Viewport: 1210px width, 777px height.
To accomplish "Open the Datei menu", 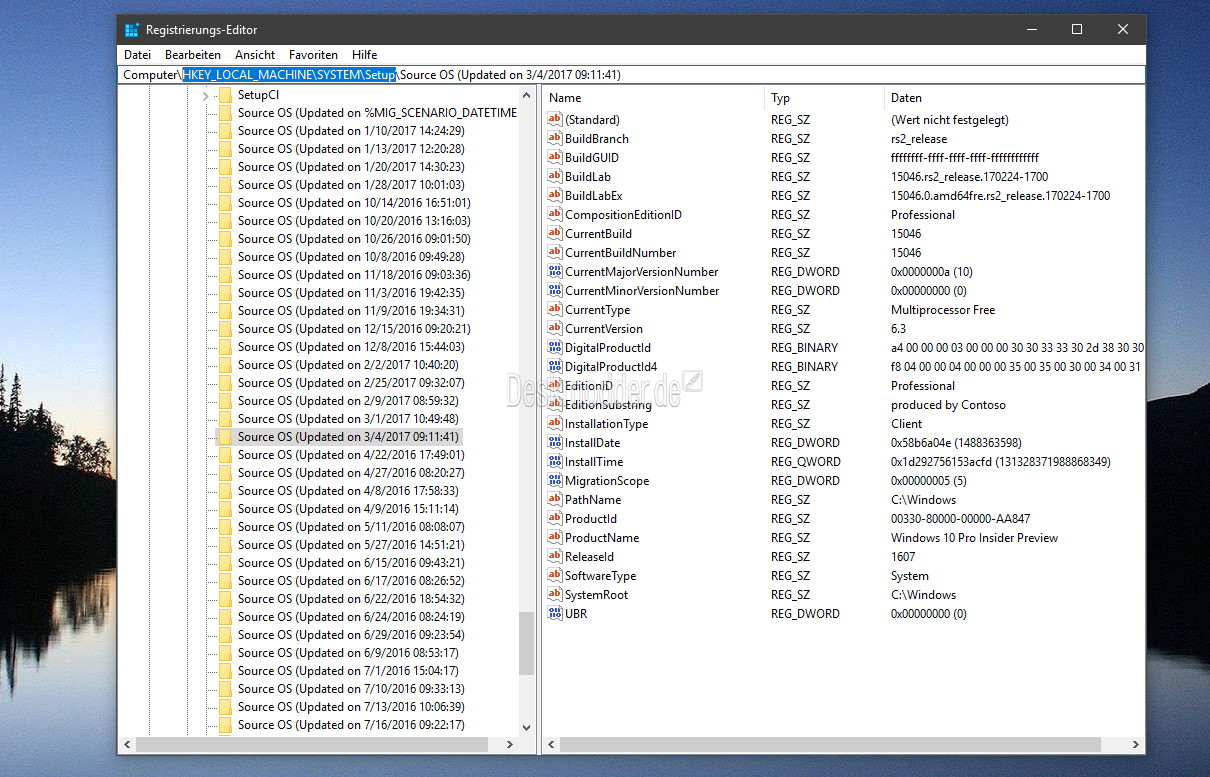I will pos(137,55).
